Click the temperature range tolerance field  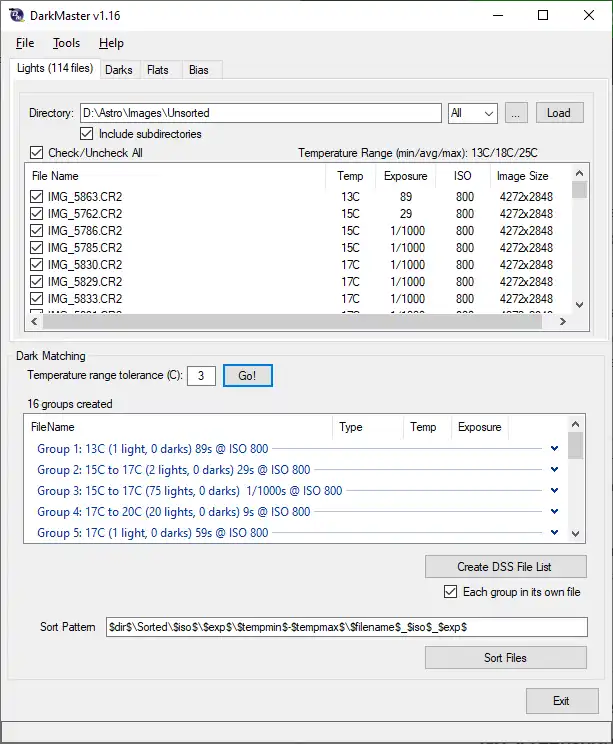(x=201, y=376)
